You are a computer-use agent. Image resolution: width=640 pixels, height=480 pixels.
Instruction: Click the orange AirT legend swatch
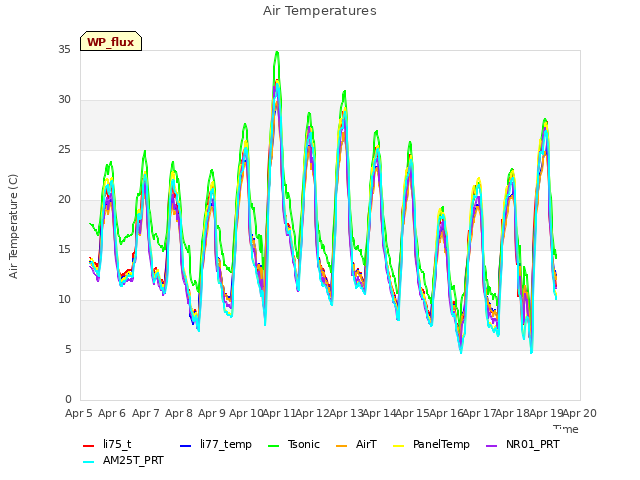[341, 445]
